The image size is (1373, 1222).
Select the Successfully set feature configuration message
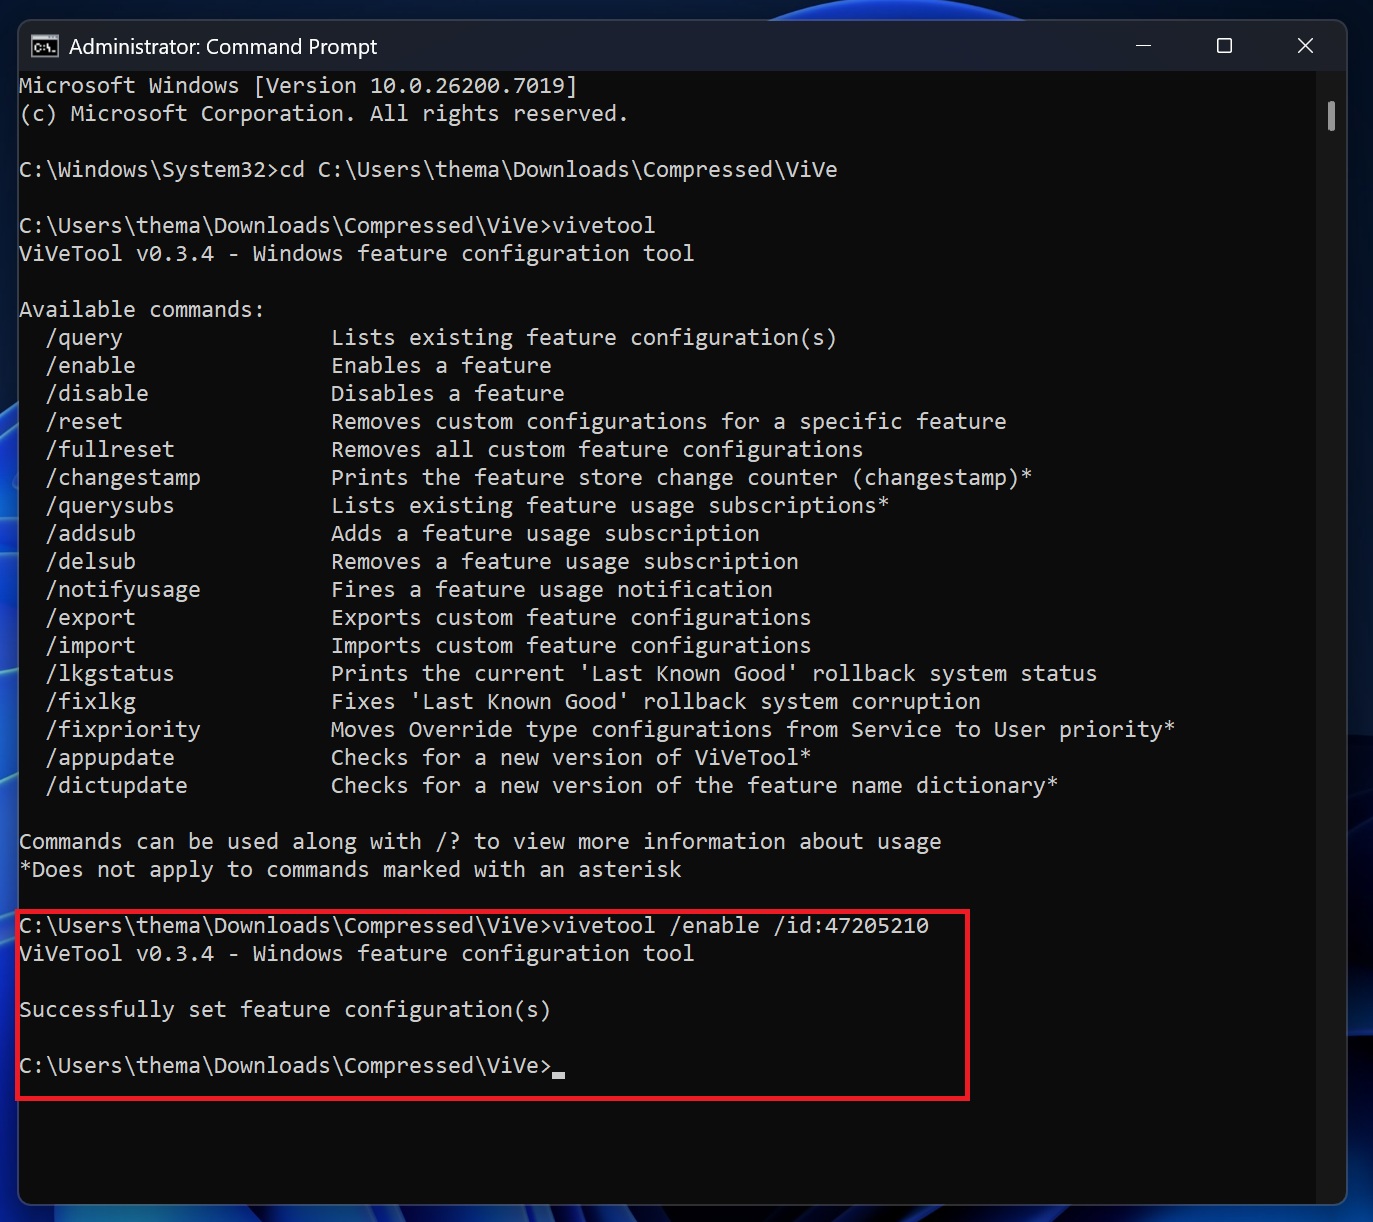(x=283, y=1009)
